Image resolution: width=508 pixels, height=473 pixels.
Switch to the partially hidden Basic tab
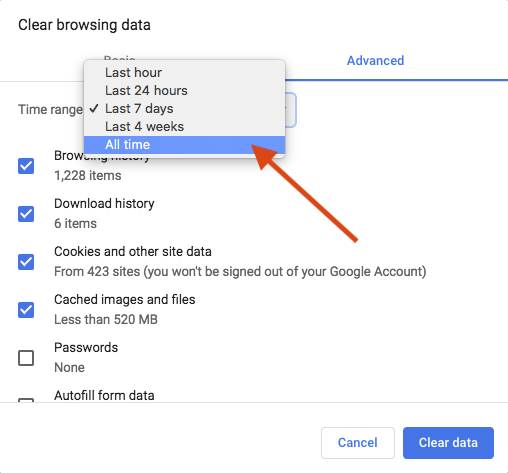[119, 58]
